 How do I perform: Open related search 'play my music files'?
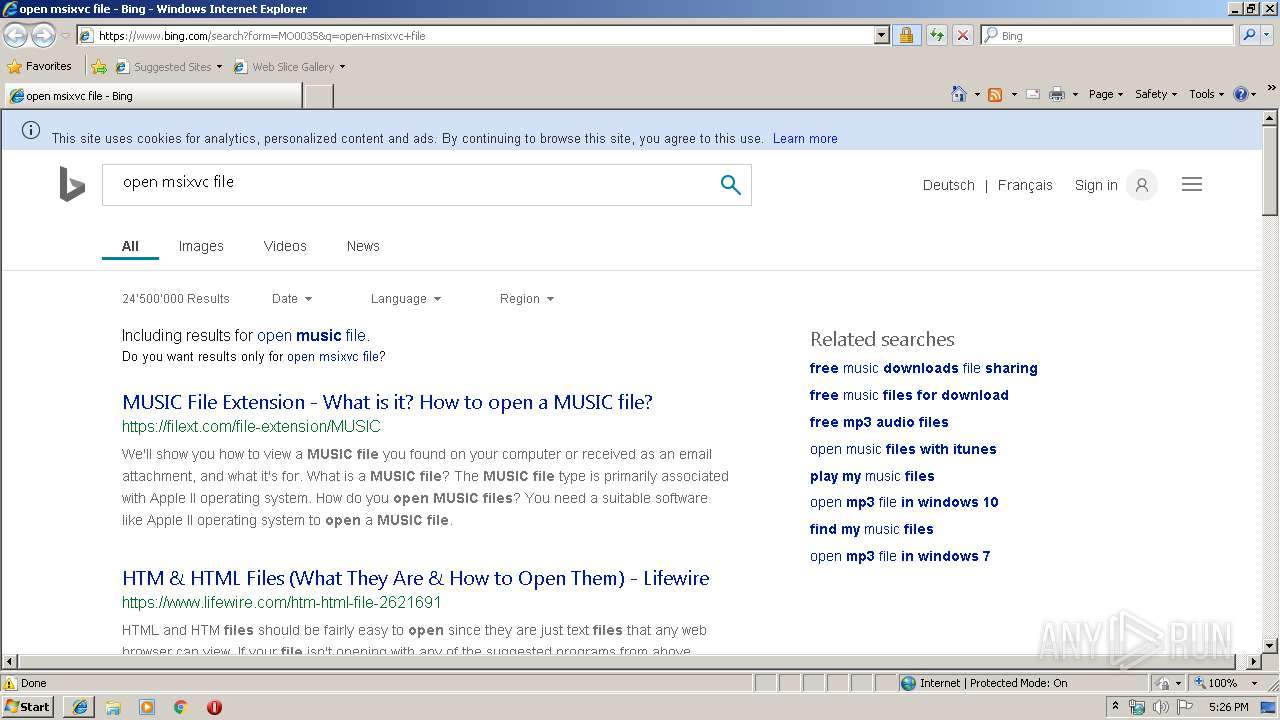(872, 476)
